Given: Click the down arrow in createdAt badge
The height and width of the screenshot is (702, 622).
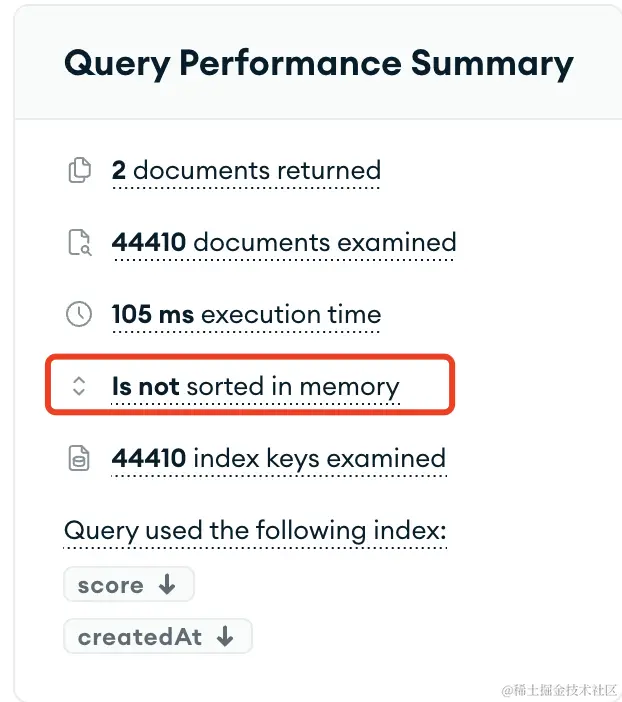Looking at the screenshot, I should pyautogui.click(x=225, y=636).
